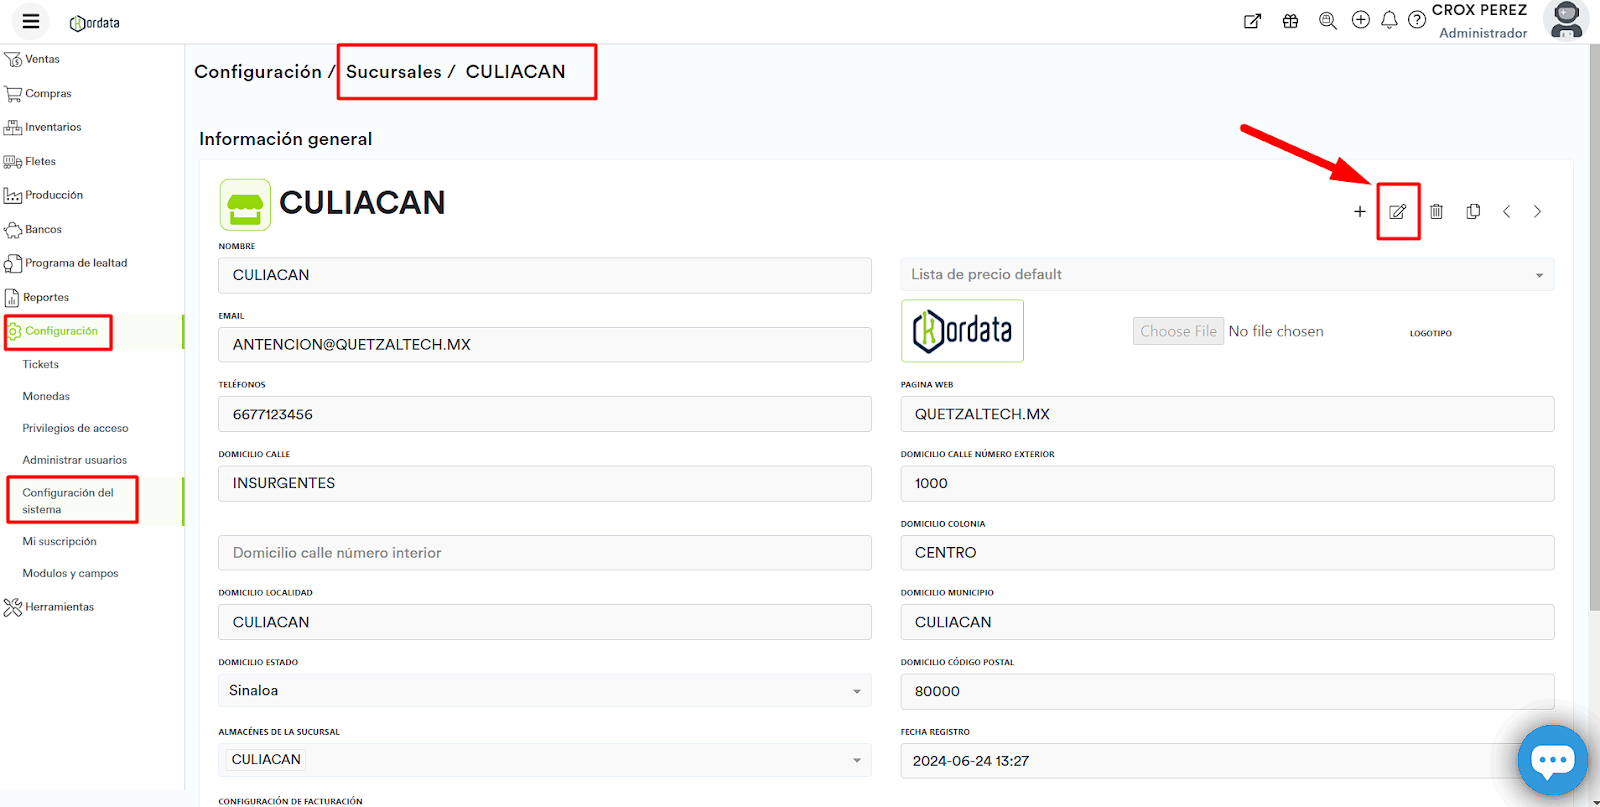Click the Choose File logo button
1600x807 pixels.
(x=1178, y=331)
